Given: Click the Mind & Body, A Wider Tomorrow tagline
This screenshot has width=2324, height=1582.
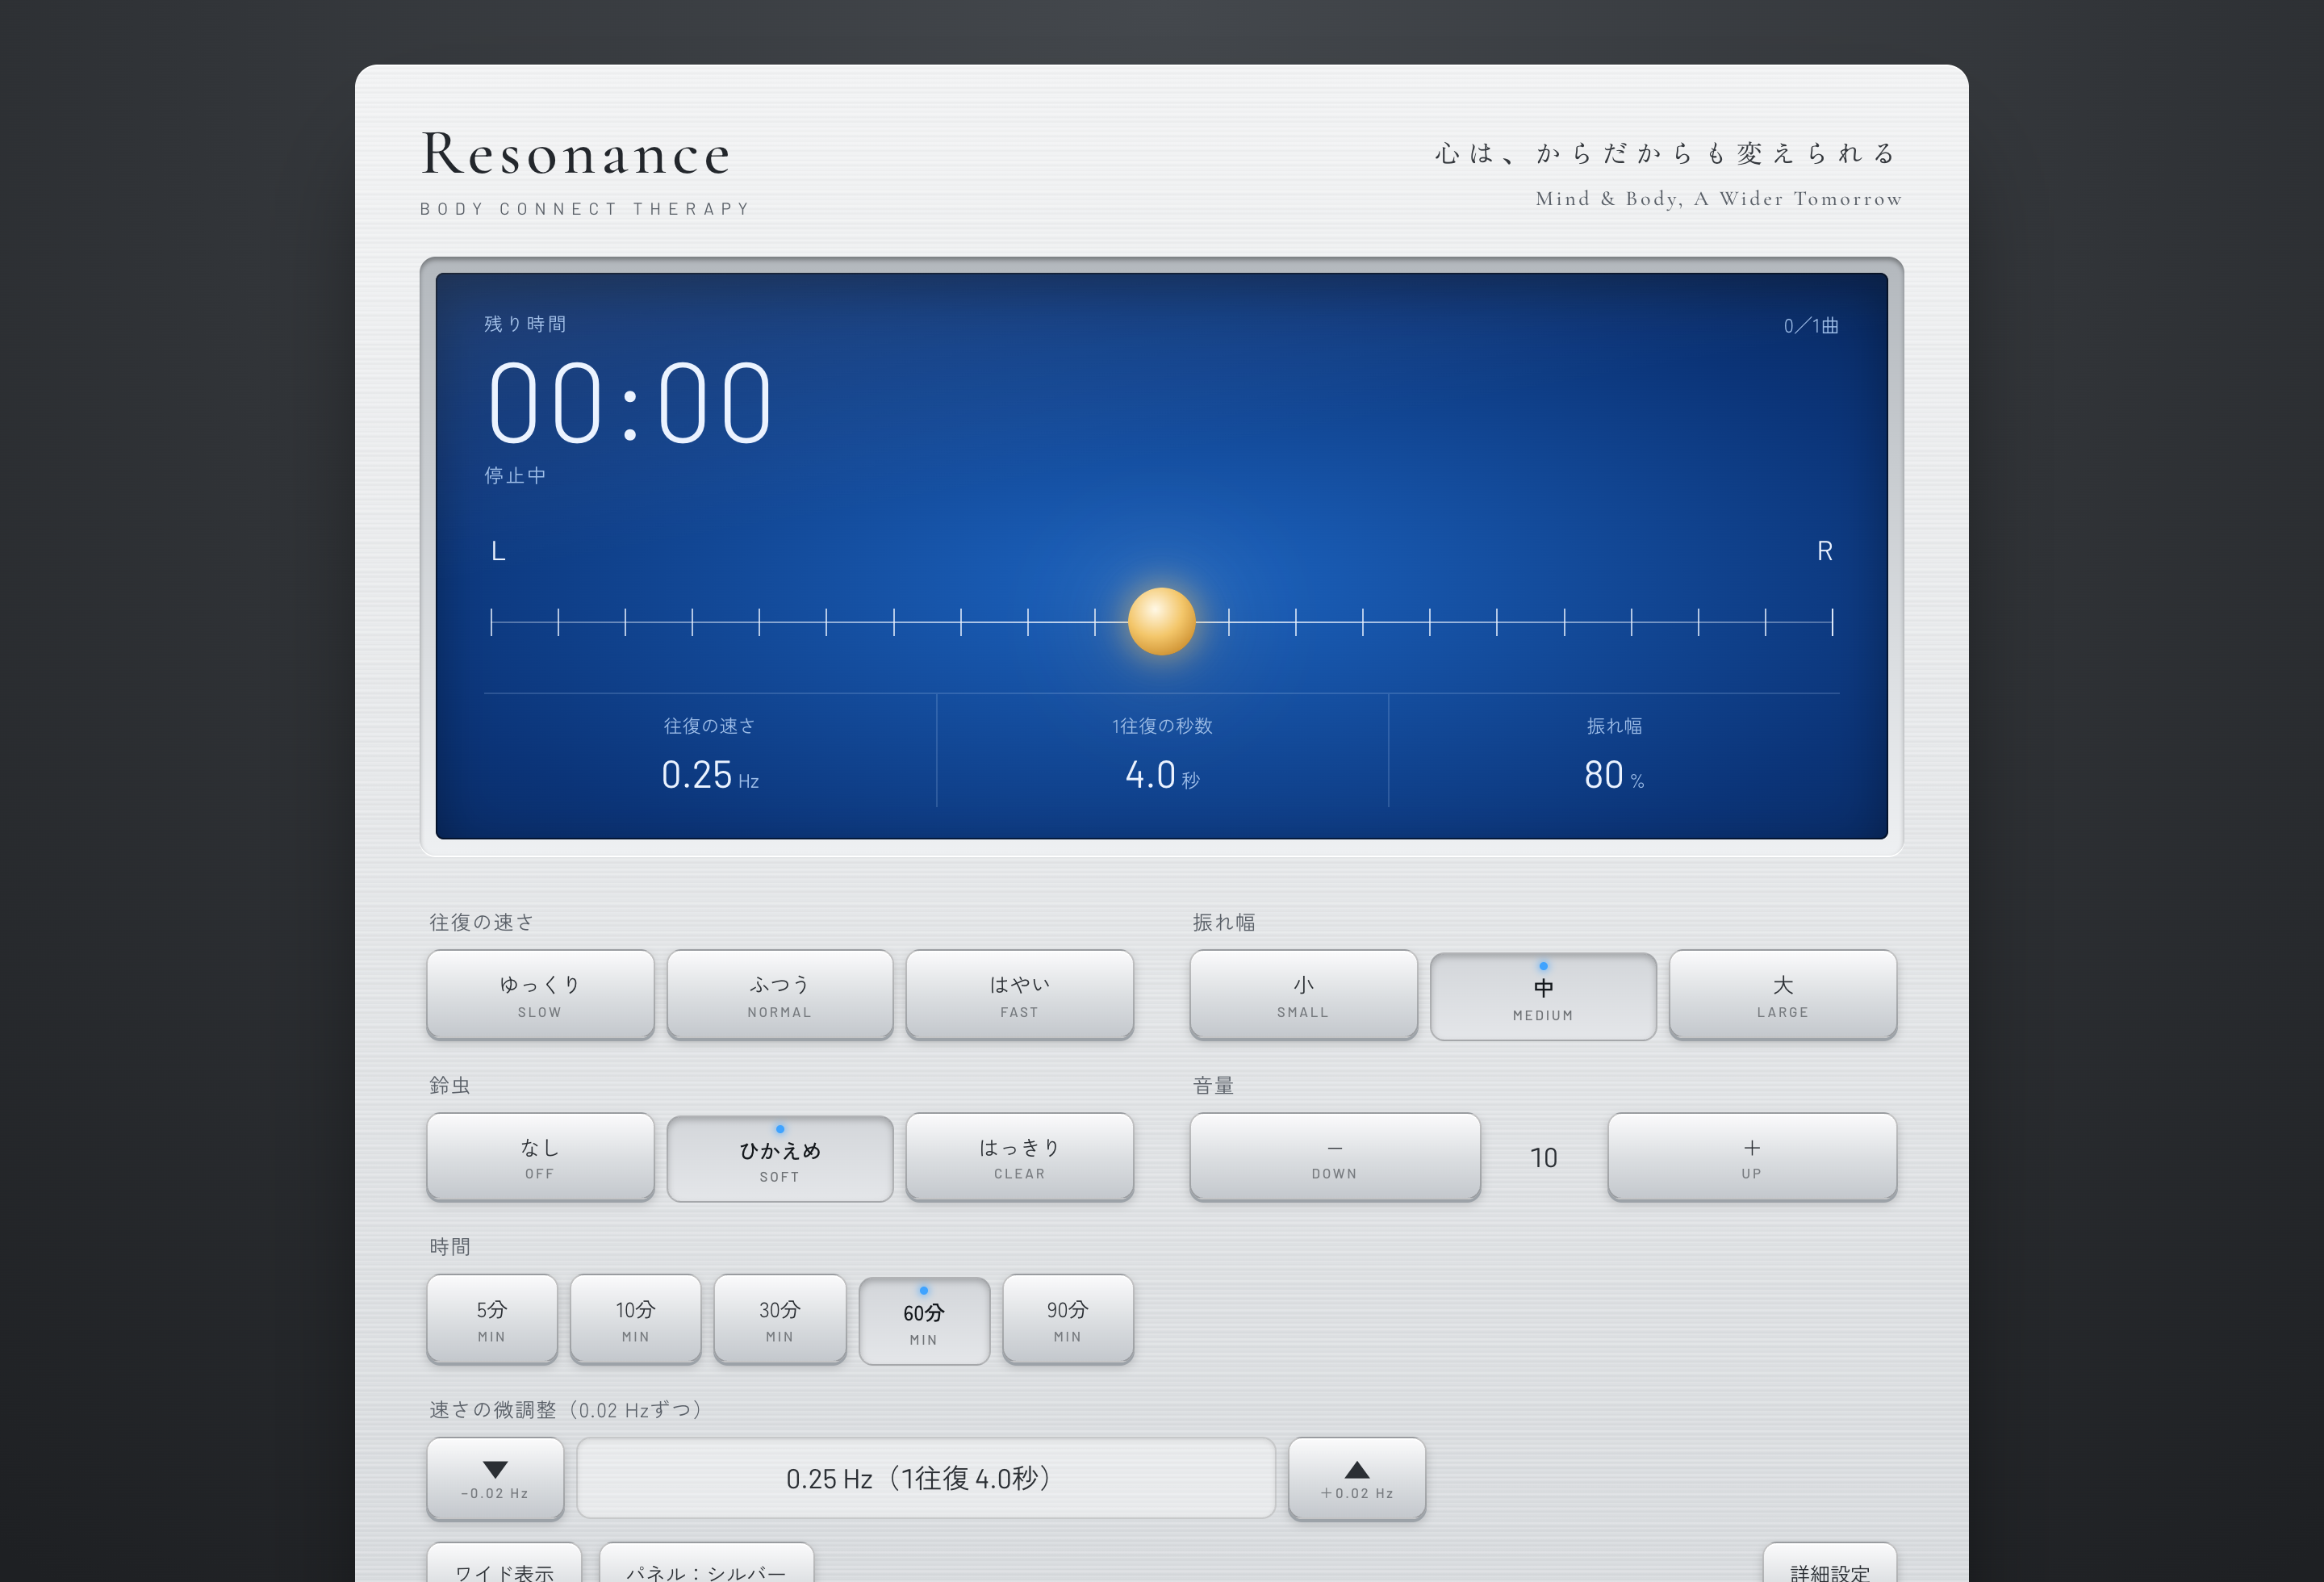Looking at the screenshot, I should (x=1719, y=198).
